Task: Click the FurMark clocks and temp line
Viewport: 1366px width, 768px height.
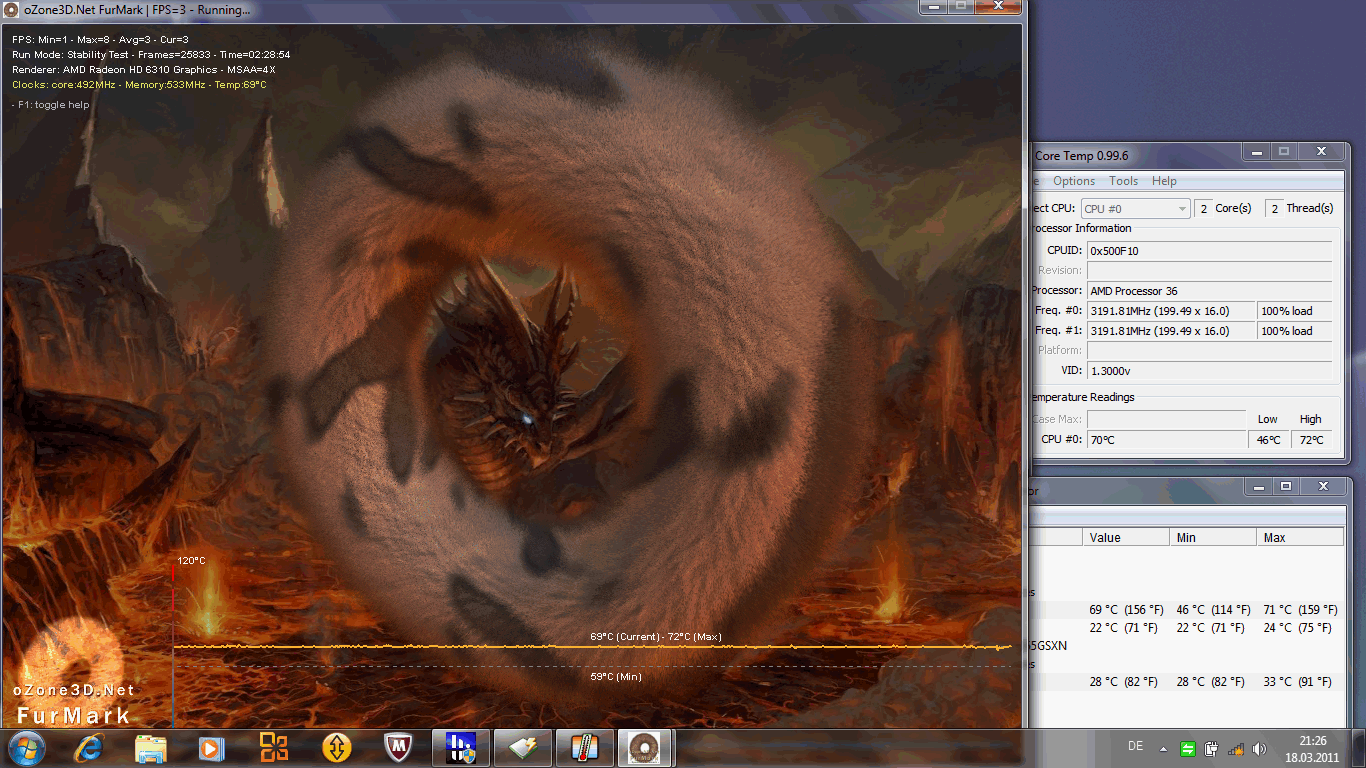Action: click(x=139, y=85)
